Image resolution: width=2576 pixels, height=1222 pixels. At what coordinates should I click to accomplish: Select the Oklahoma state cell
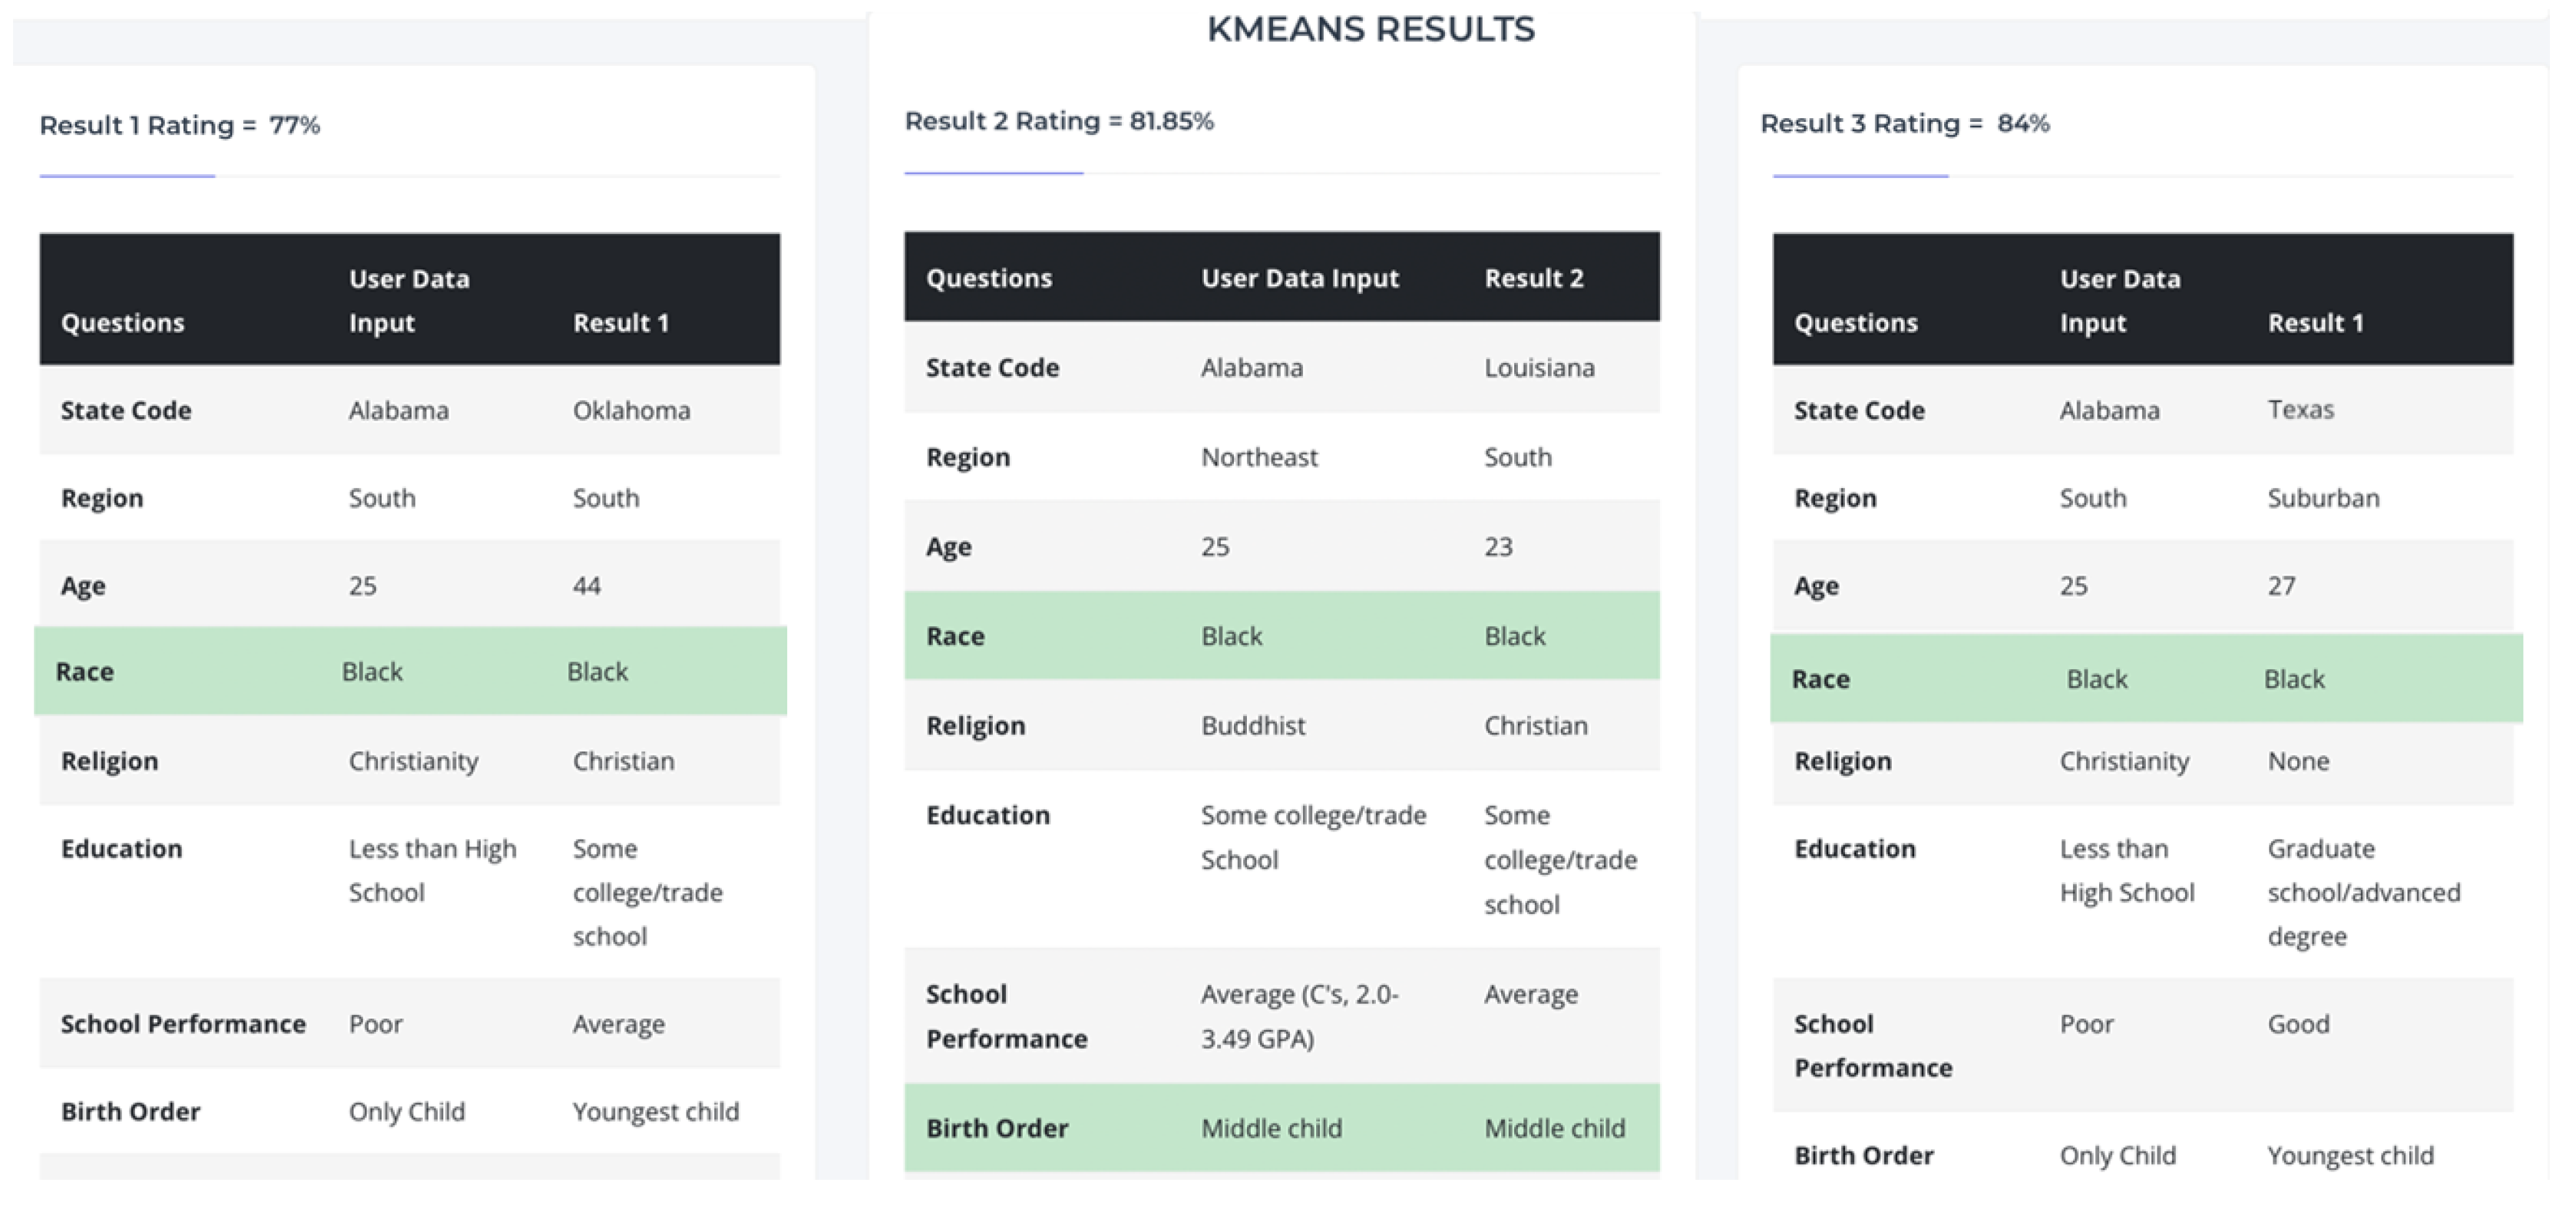[x=631, y=410]
